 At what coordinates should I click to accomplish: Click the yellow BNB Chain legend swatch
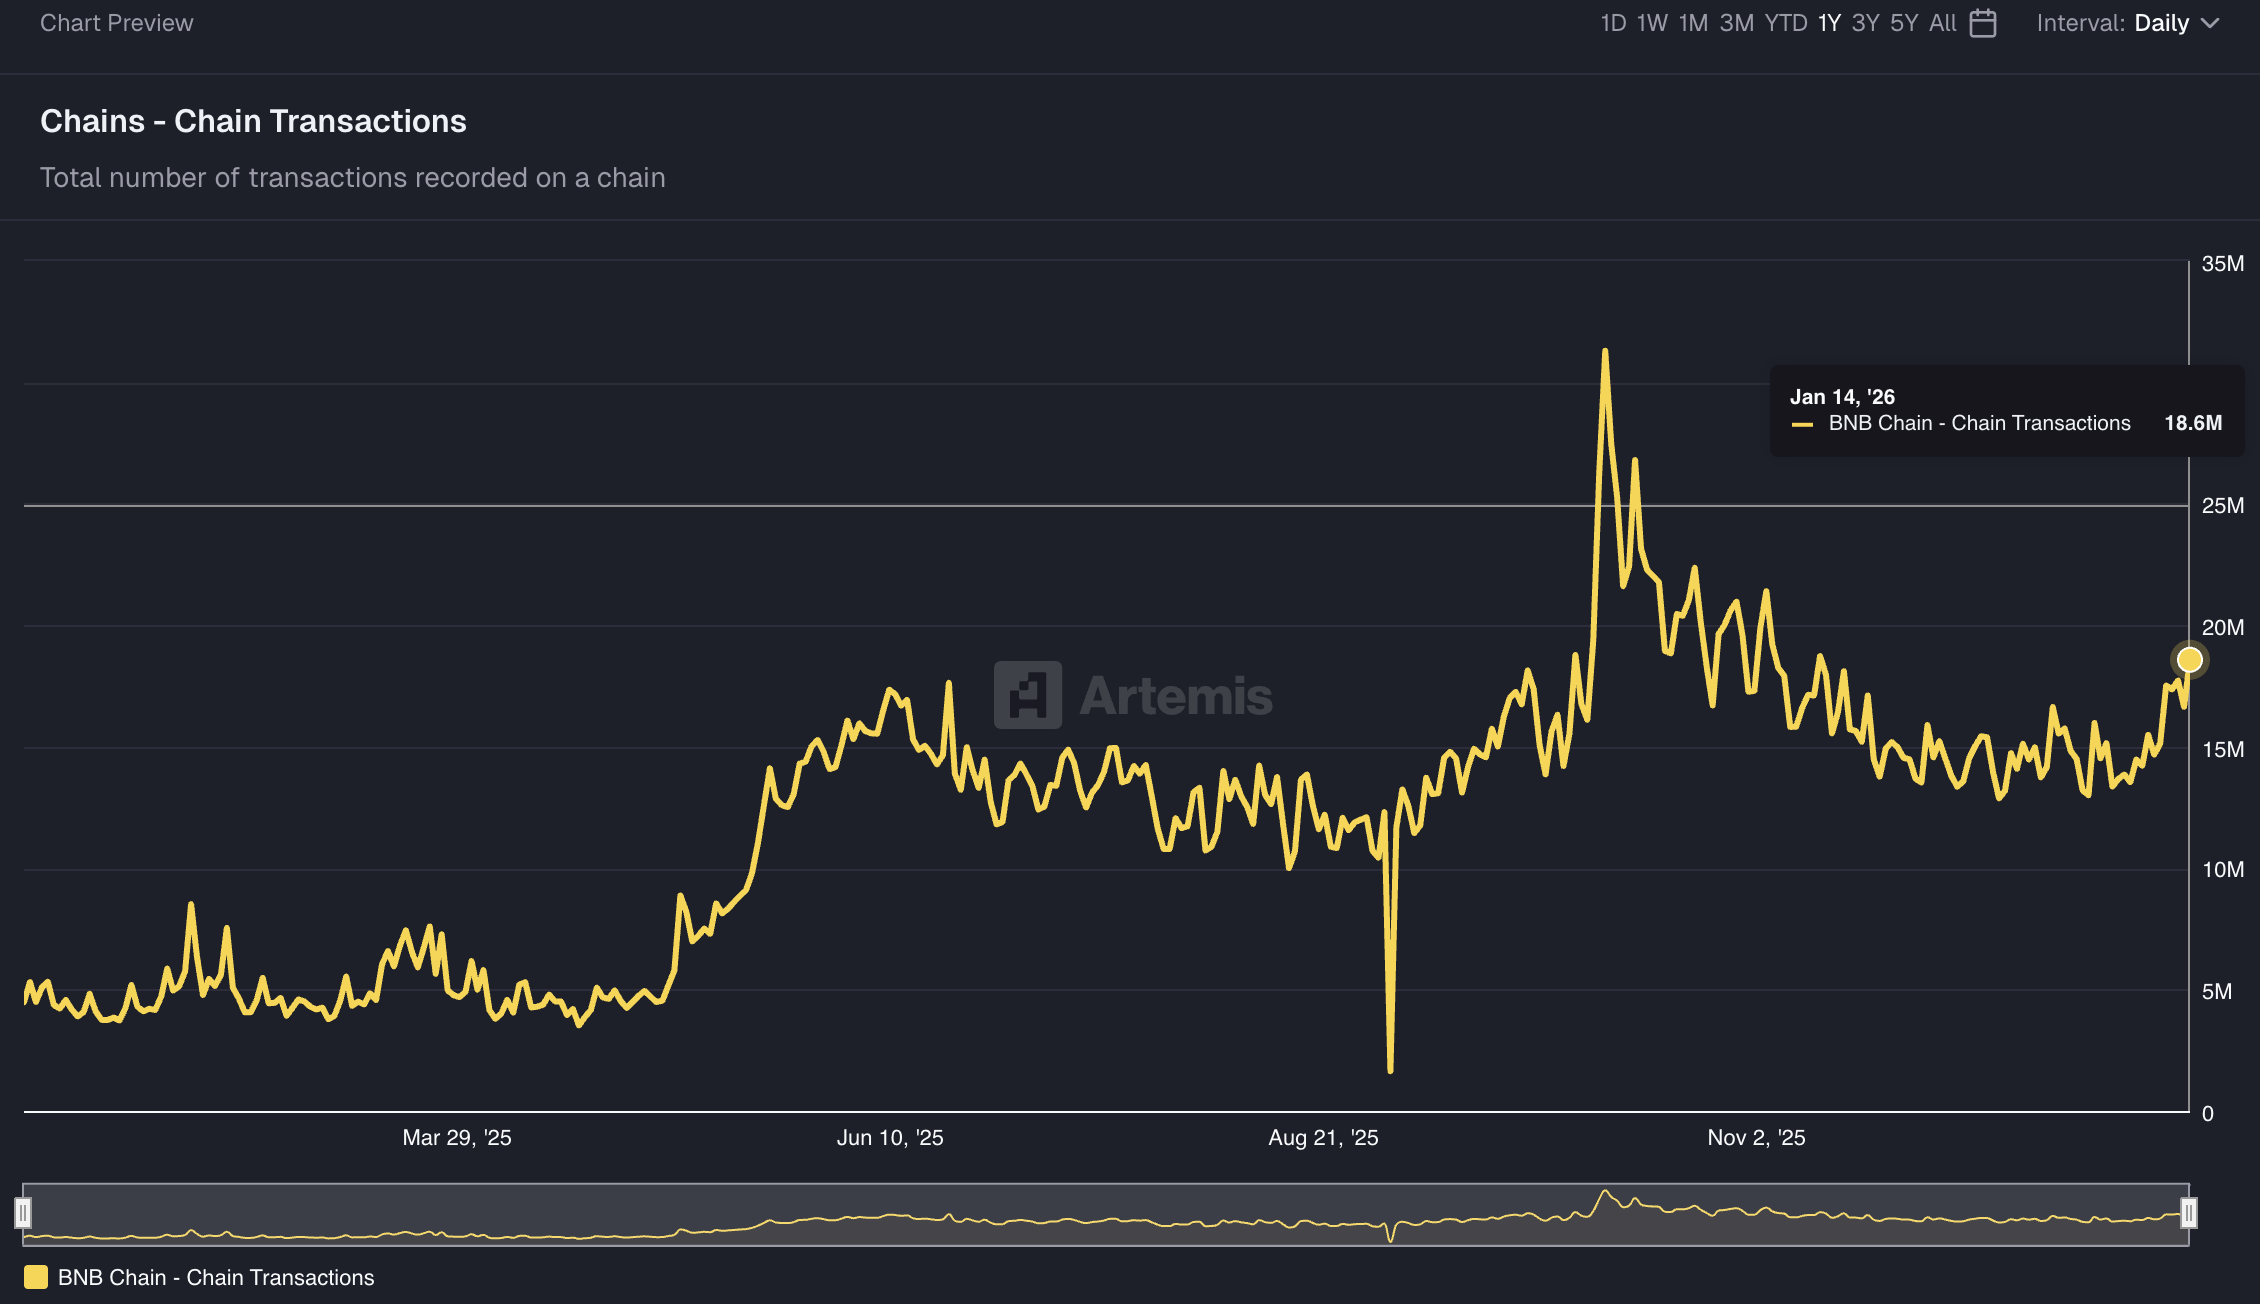(x=36, y=1277)
